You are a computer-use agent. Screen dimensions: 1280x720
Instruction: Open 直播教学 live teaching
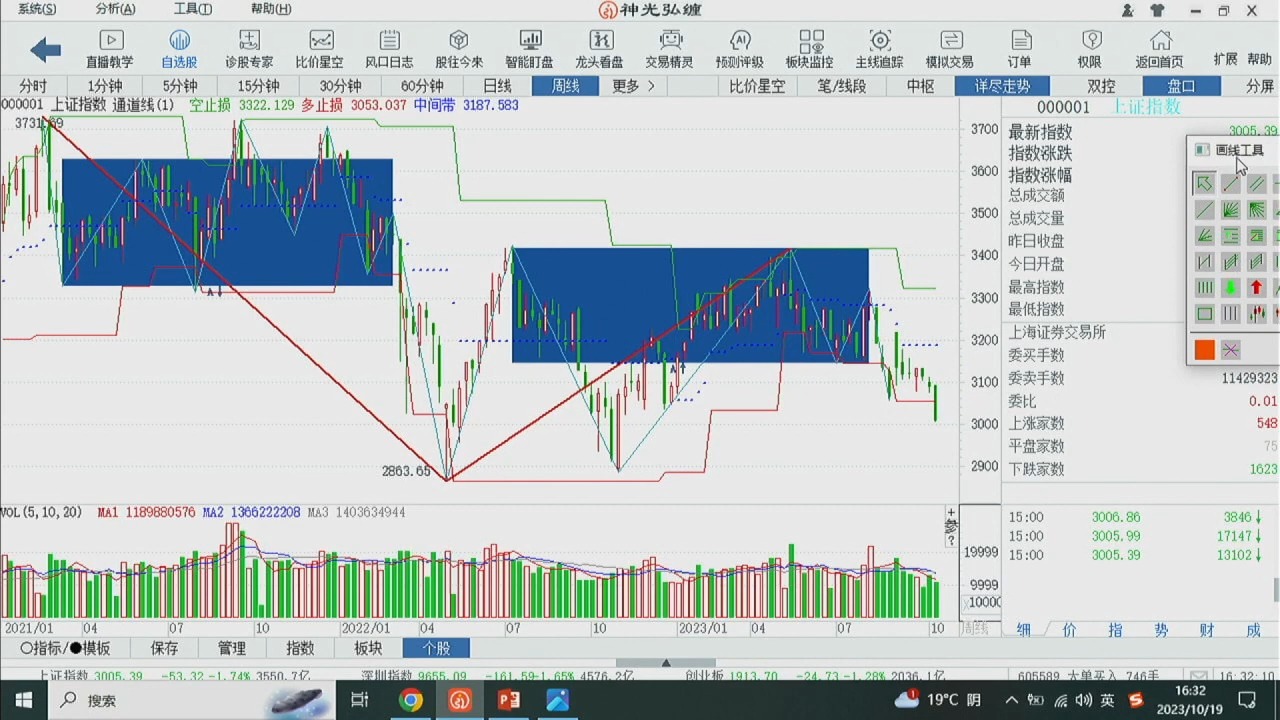coord(110,49)
